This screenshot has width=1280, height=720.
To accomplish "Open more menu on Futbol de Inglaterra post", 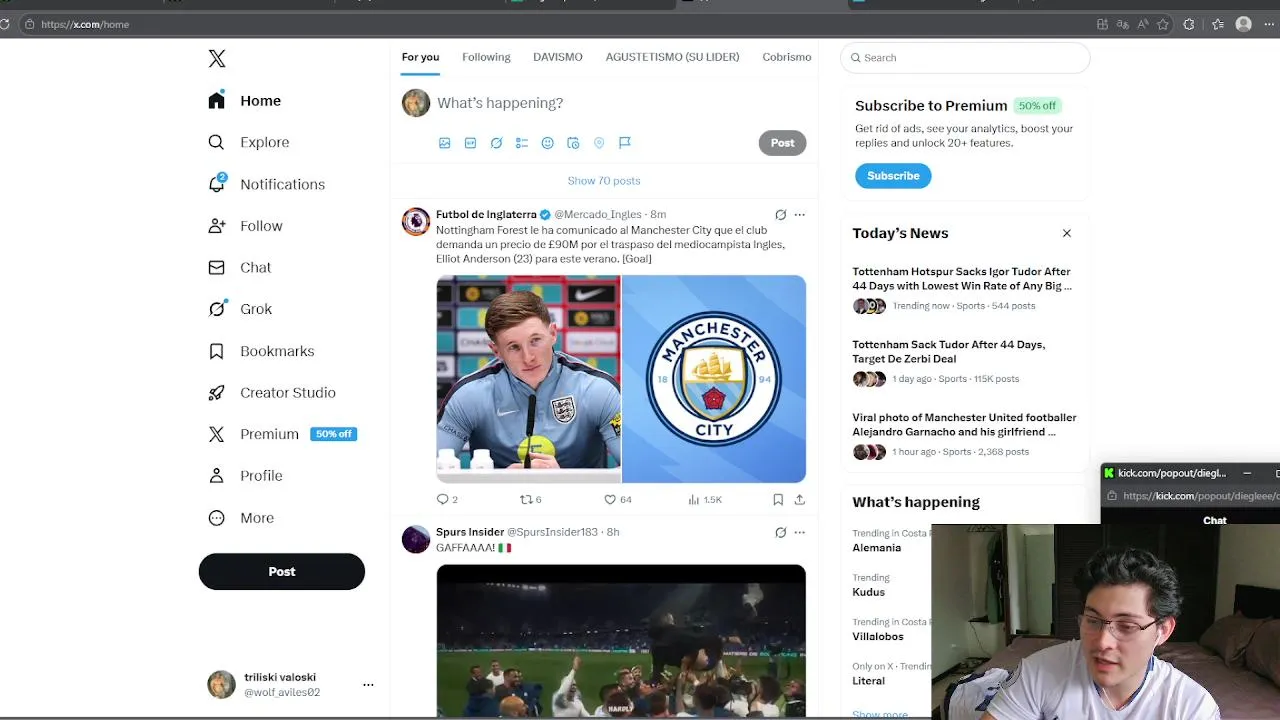I will [x=799, y=214].
